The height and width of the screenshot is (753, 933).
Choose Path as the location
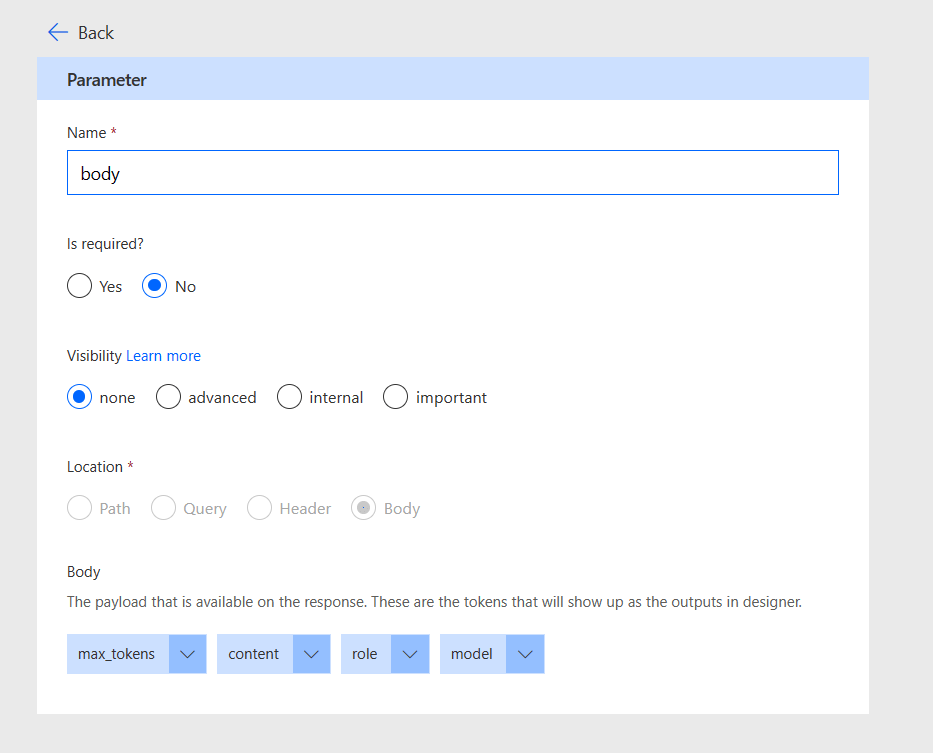(x=80, y=508)
